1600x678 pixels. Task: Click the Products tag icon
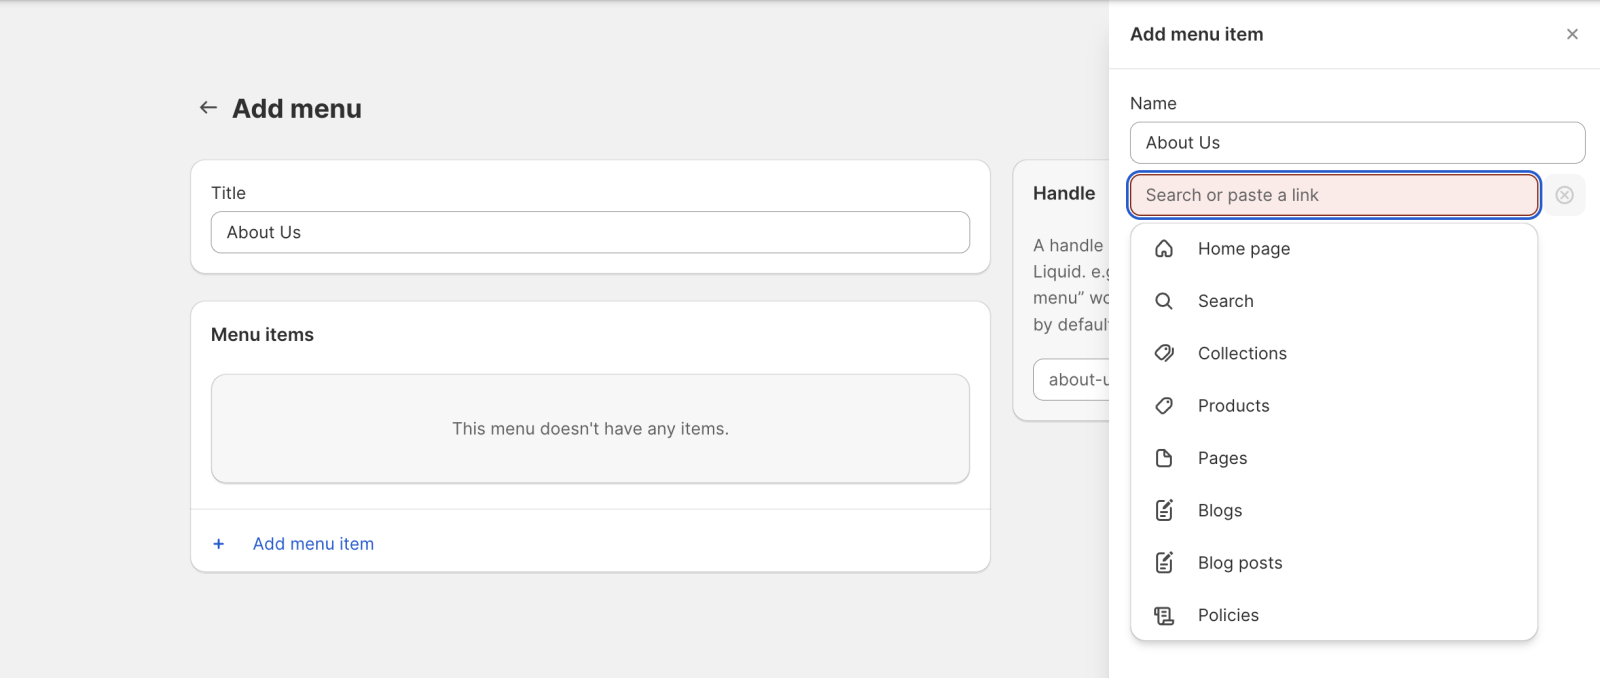coord(1164,406)
